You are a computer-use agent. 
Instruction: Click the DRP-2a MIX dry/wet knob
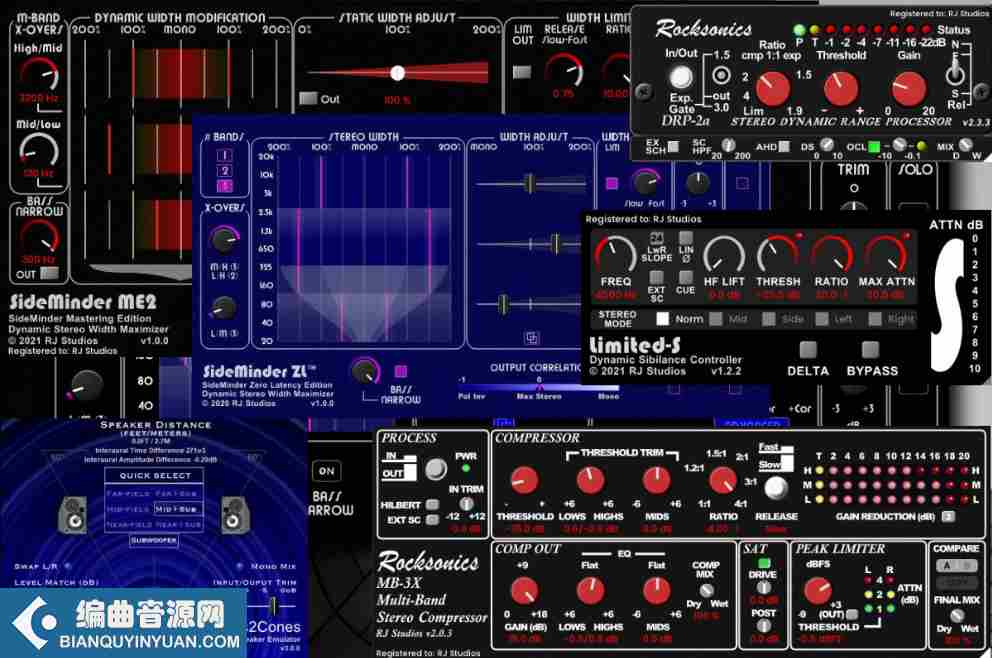pyautogui.click(x=965, y=146)
